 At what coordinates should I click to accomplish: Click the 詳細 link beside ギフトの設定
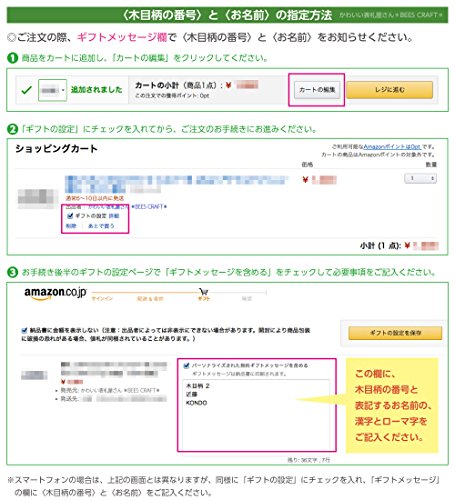click(x=114, y=216)
